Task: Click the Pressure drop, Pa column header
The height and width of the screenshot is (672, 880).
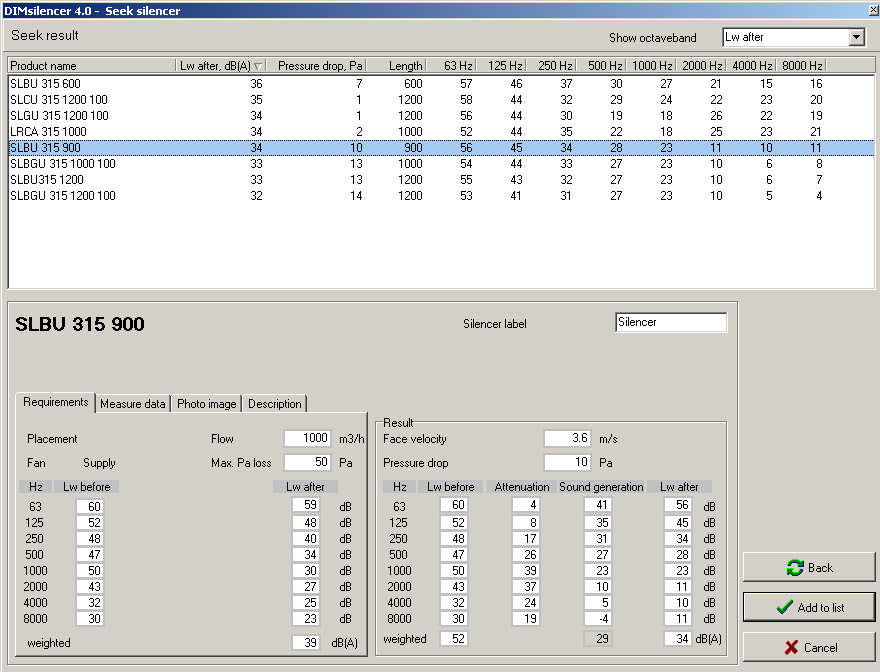Action: click(317, 66)
